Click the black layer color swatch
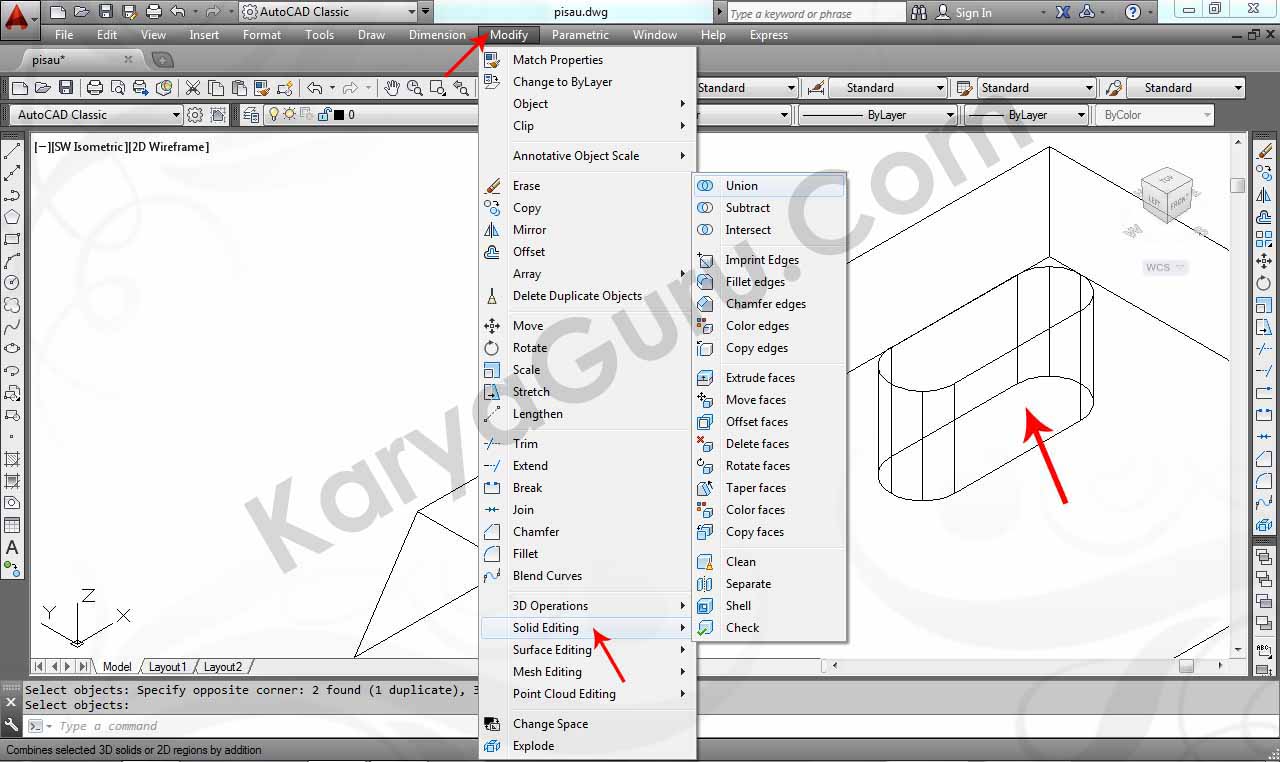Screen dimensions: 1280x762 [x=339, y=115]
